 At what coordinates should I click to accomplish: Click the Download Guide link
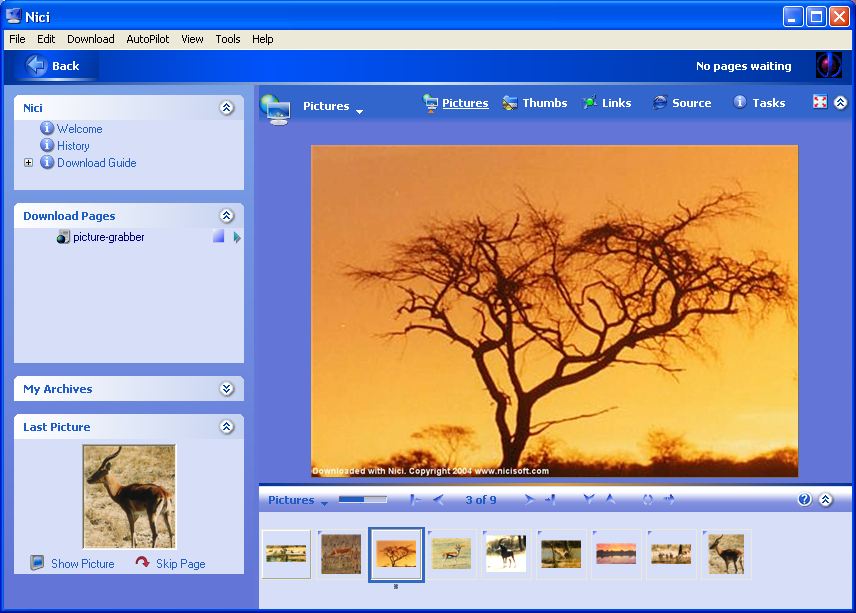(97, 163)
